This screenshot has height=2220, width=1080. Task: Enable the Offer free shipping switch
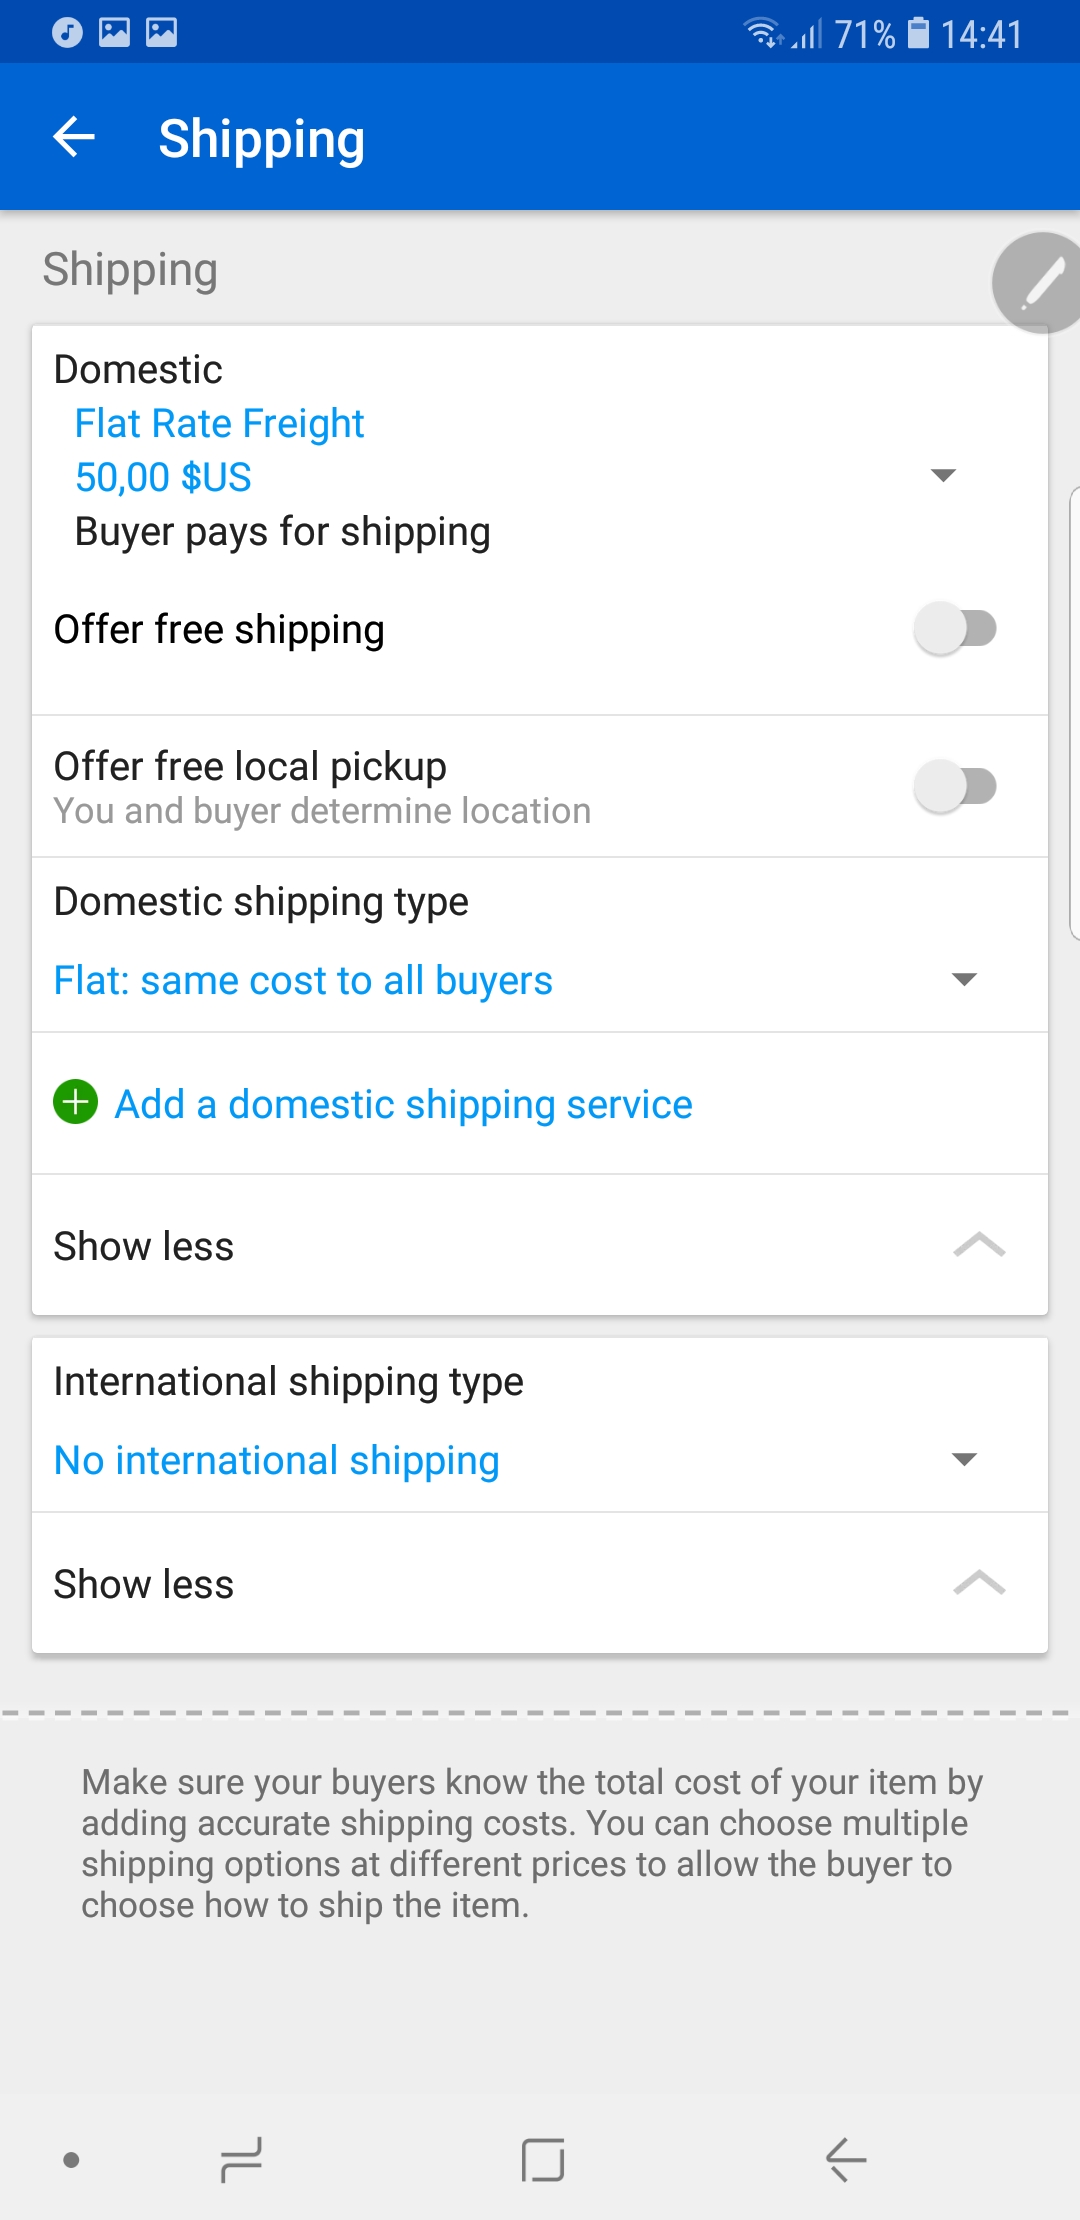[955, 629]
